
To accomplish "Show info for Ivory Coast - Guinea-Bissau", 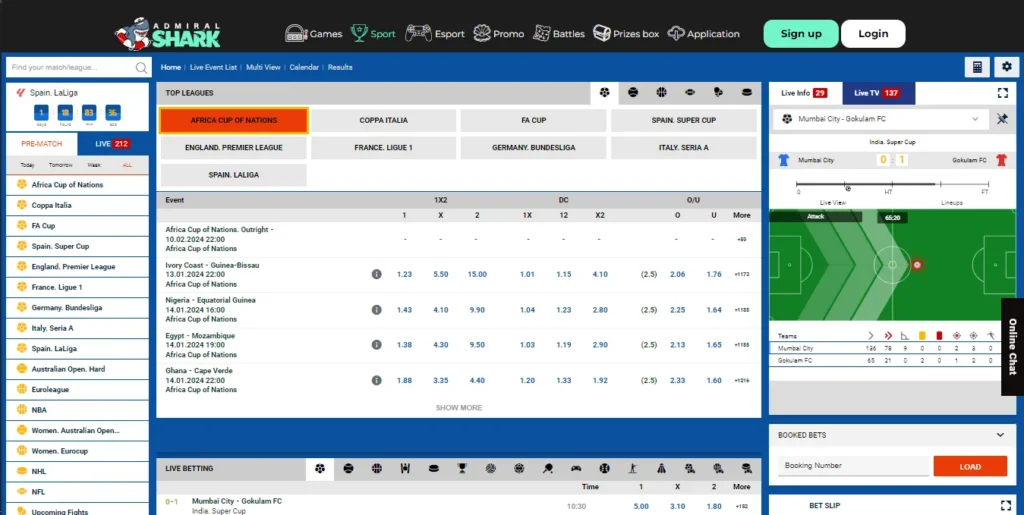I will click(x=376, y=274).
